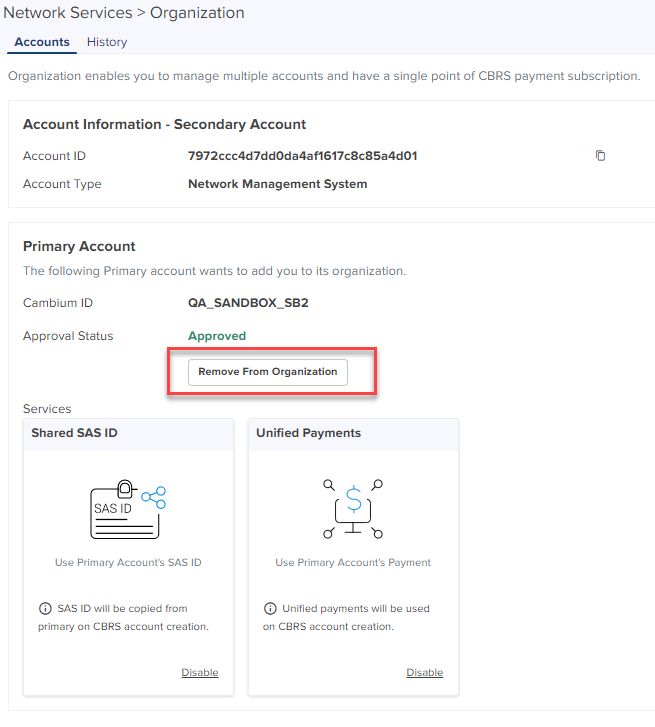Open the History tab
Image resolution: width=655 pixels, height=727 pixels.
(107, 42)
